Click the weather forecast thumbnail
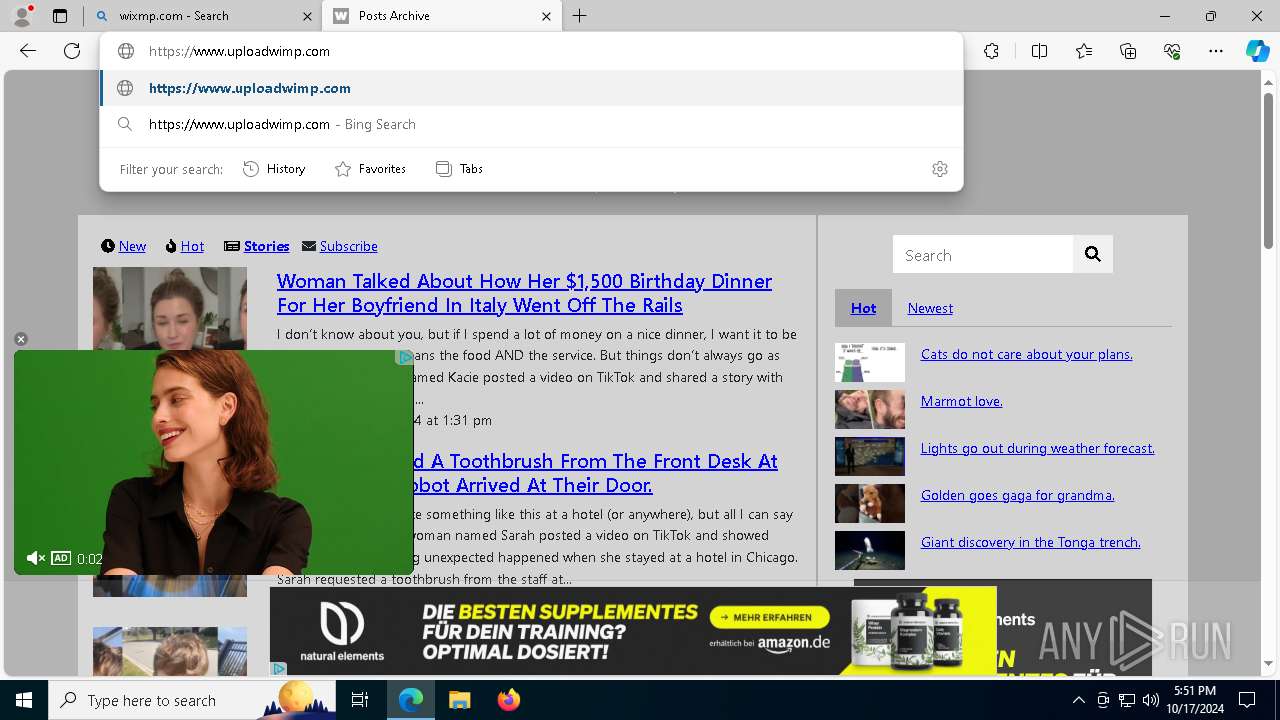The image size is (1280, 720). (x=870, y=457)
